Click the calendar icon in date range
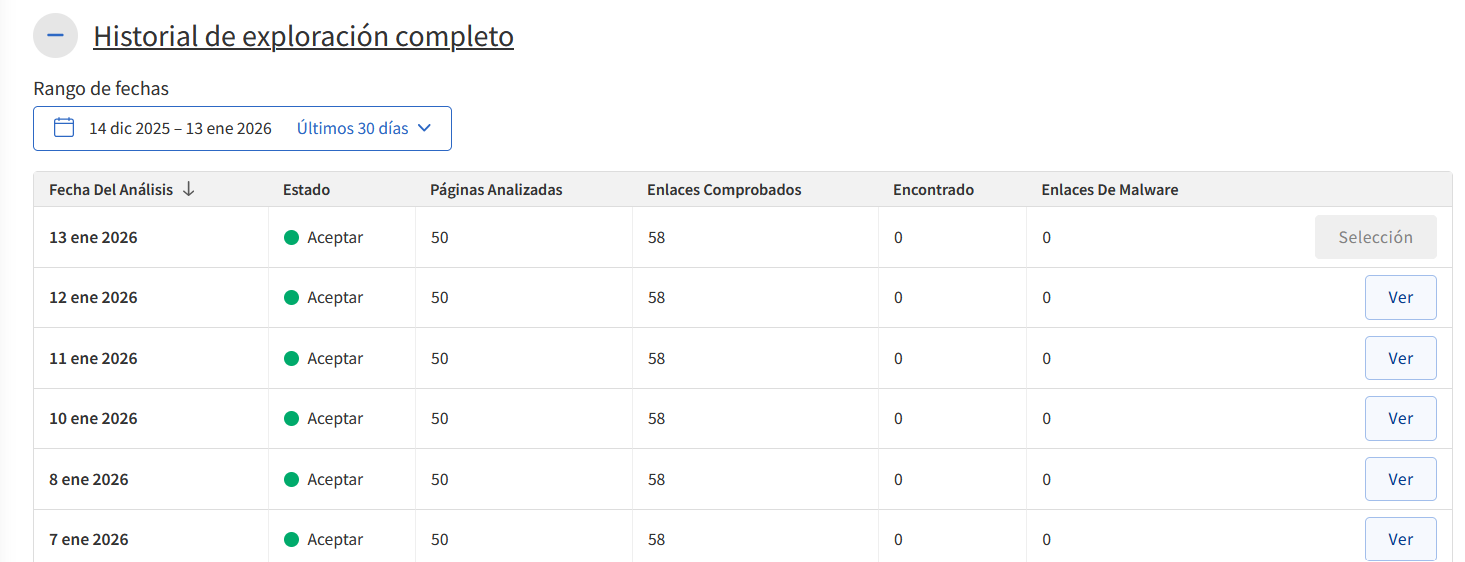The width and height of the screenshot is (1465, 562). tap(64, 128)
